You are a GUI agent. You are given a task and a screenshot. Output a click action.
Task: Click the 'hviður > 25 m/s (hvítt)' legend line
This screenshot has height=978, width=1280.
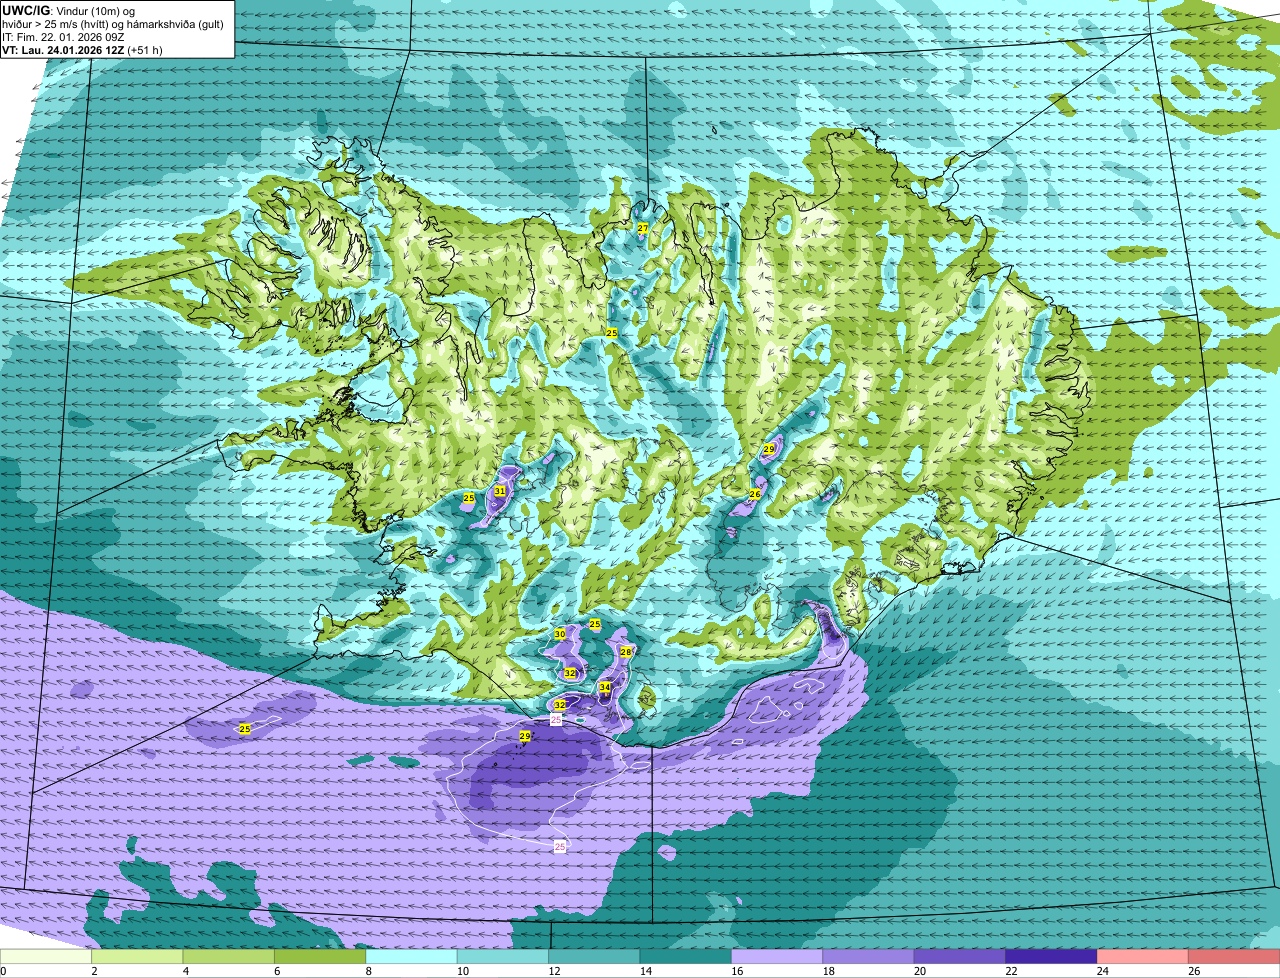pyautogui.click(x=54, y=24)
